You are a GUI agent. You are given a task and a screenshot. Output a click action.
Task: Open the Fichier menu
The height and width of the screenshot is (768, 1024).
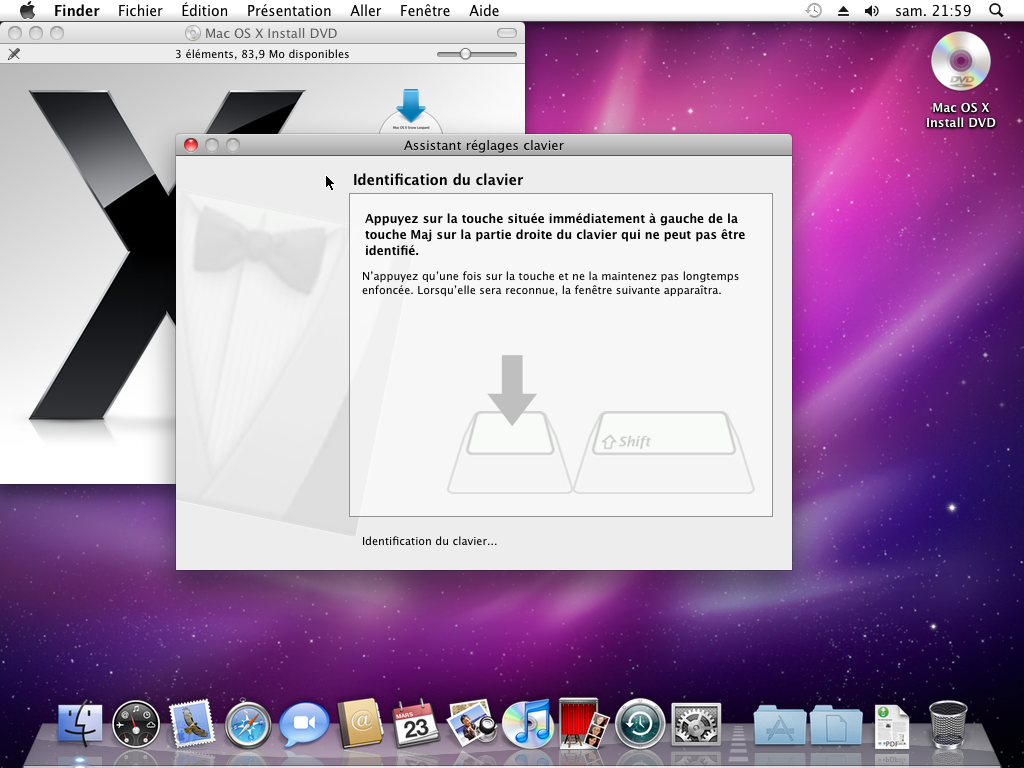click(x=140, y=10)
